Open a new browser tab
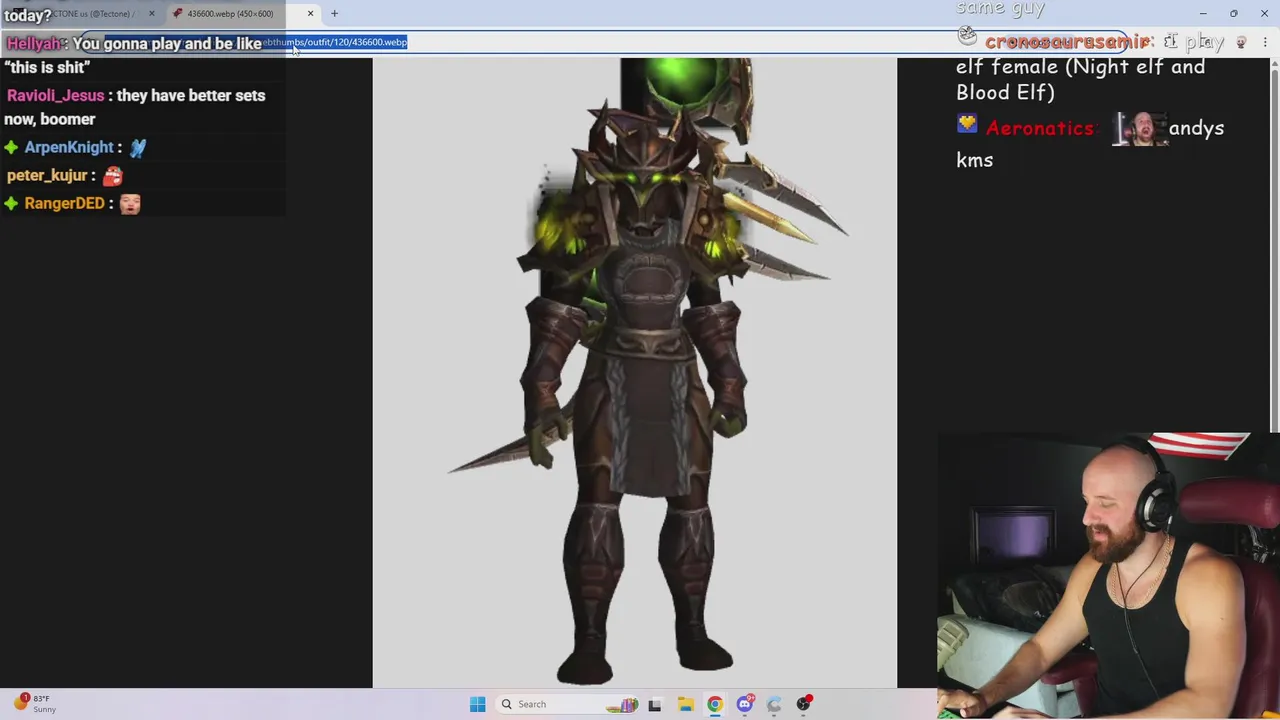The width and height of the screenshot is (1280, 720). pos(334,13)
